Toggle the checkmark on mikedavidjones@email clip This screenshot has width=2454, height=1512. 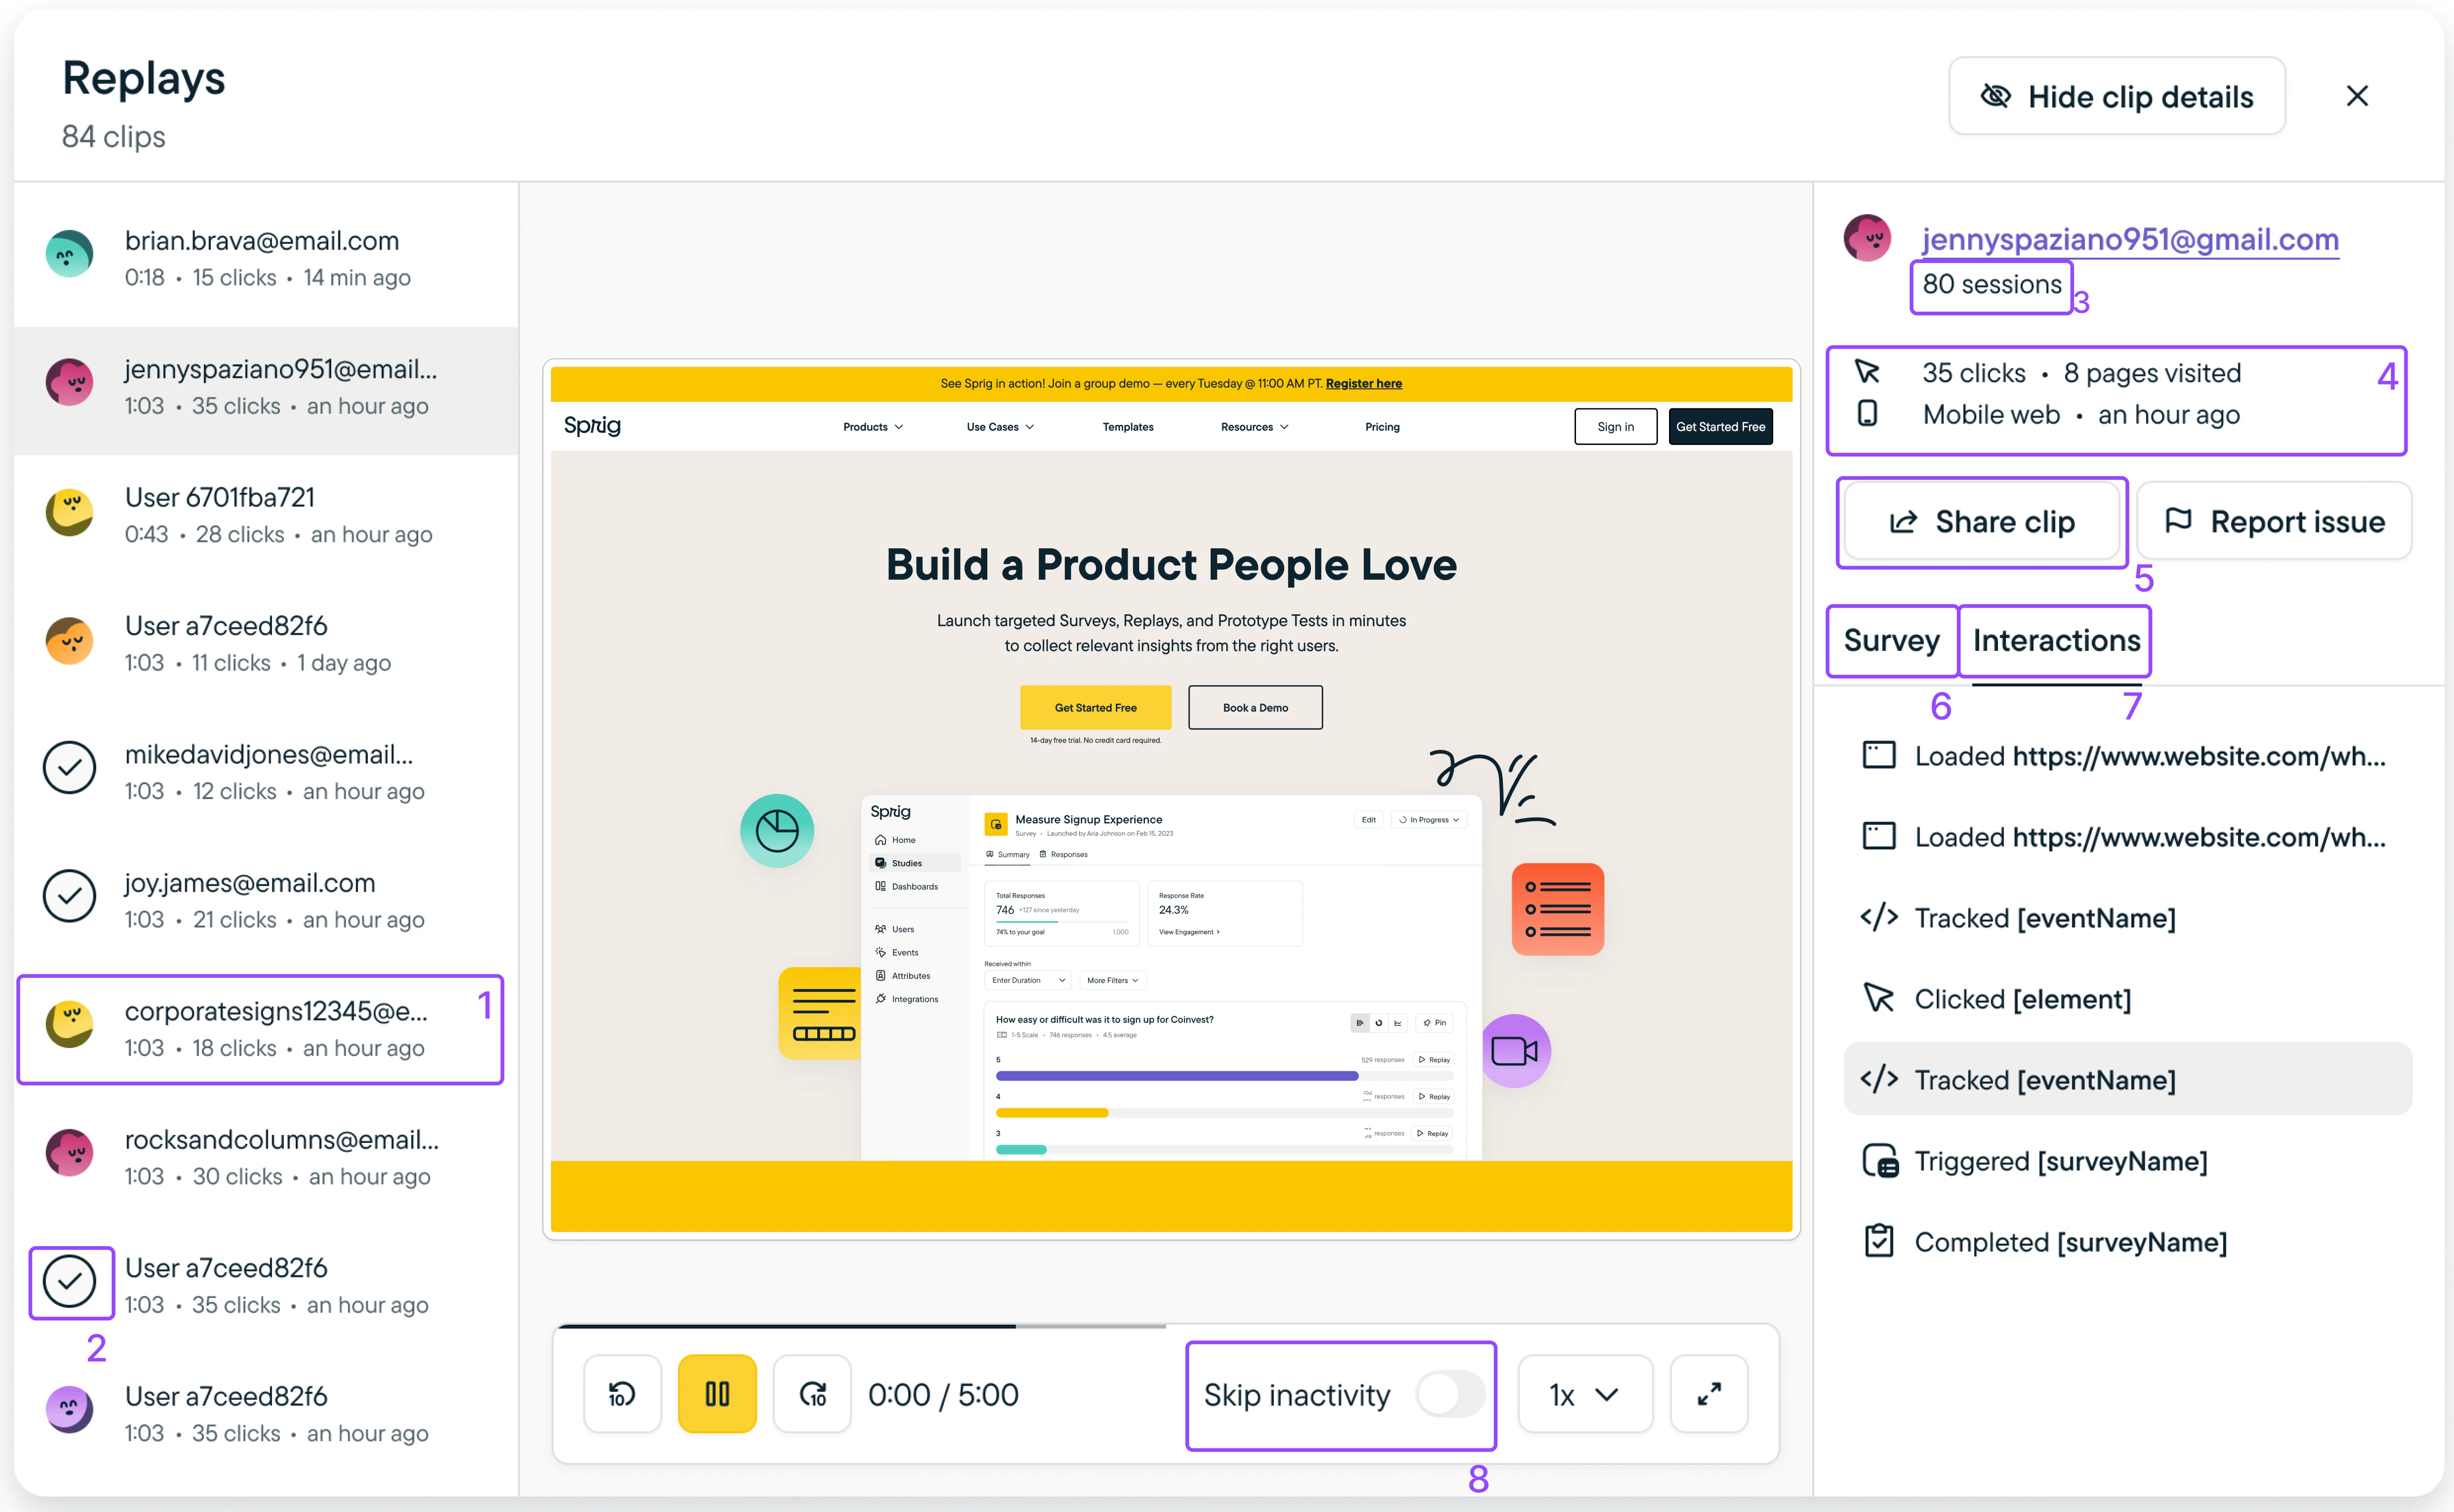[x=70, y=767]
